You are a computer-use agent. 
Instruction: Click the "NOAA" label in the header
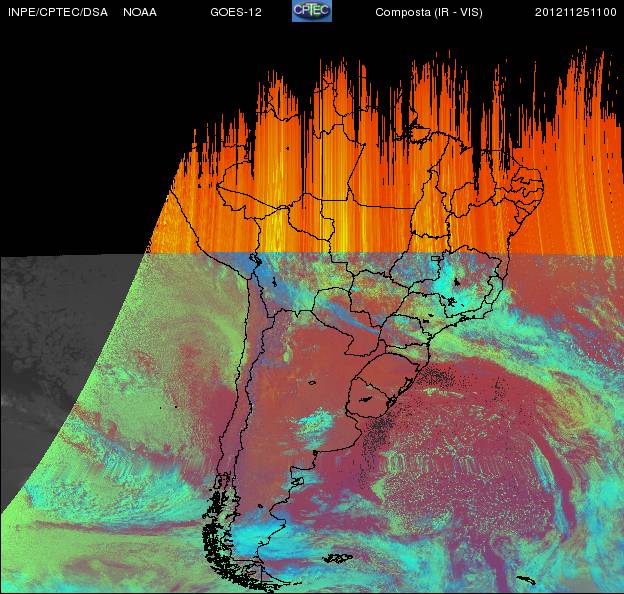140,12
